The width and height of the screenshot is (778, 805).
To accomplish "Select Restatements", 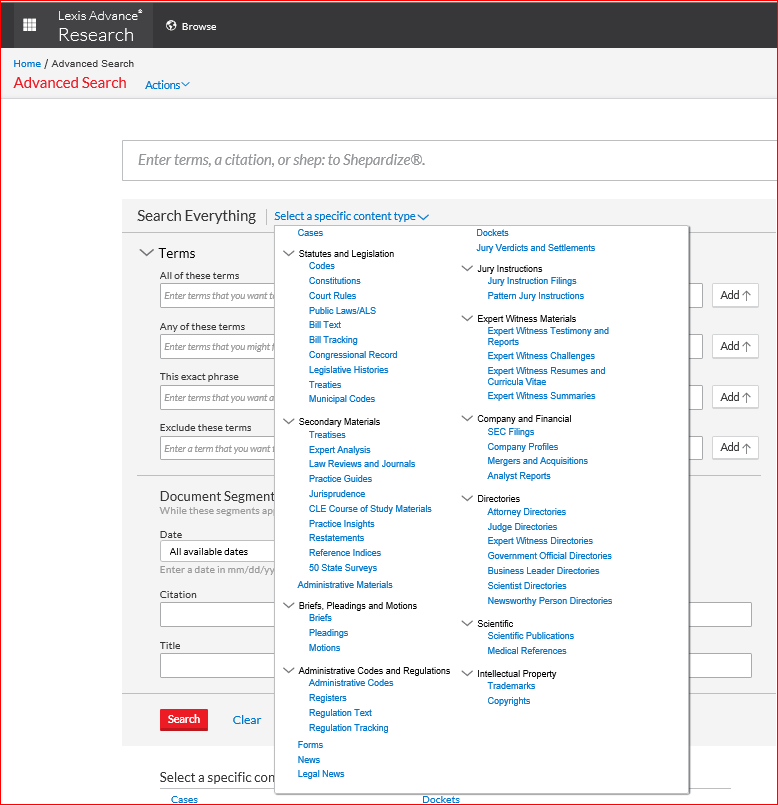I will pyautogui.click(x=336, y=538).
